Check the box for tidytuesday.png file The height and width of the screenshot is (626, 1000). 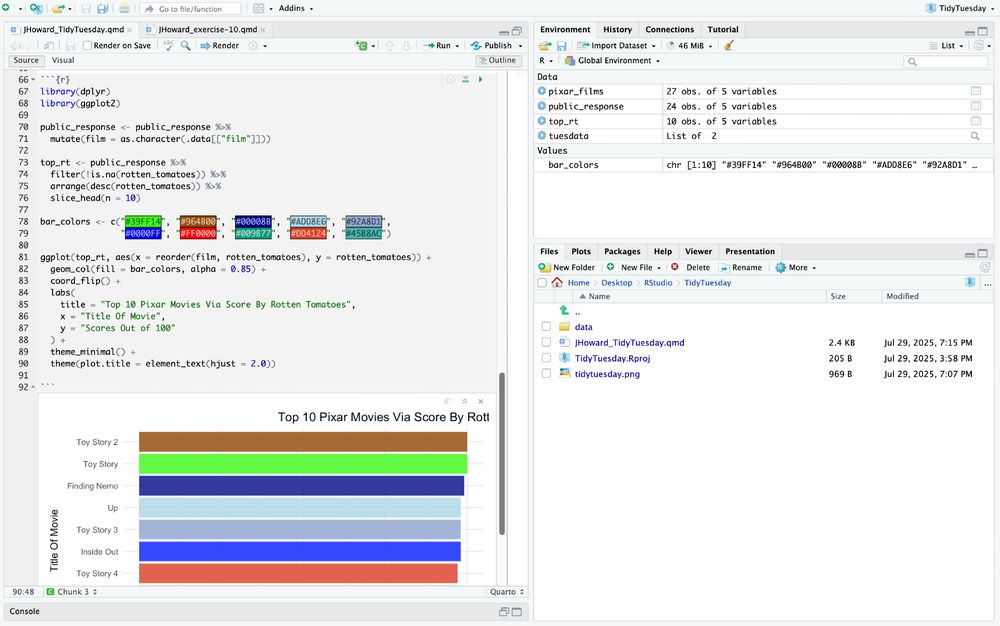(546, 374)
